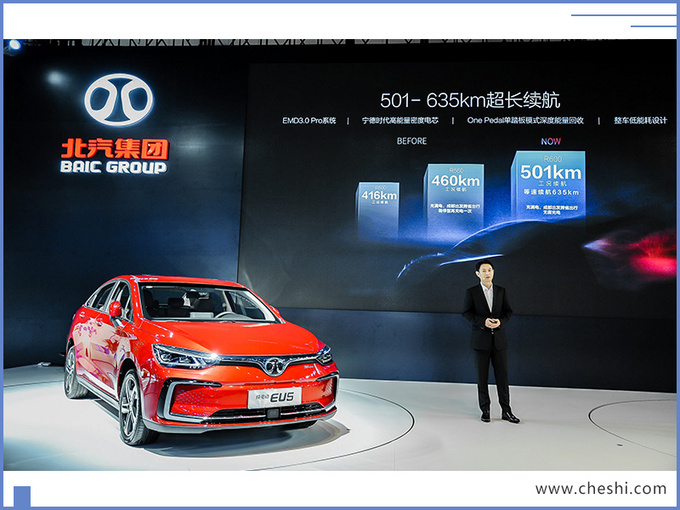Select the 416km range block

click(x=378, y=205)
